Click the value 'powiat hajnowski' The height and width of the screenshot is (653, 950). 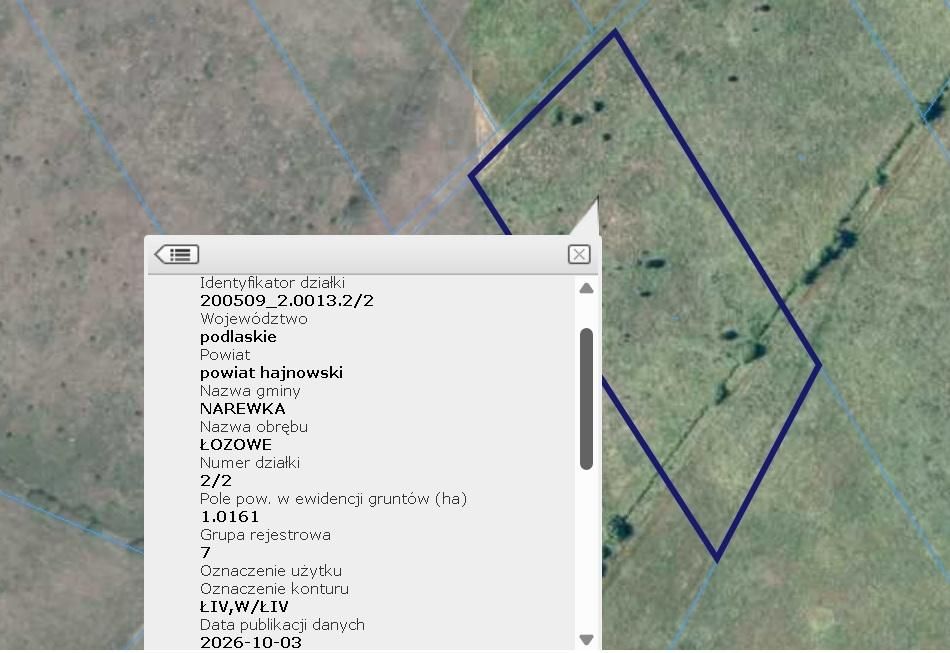[x=271, y=373]
